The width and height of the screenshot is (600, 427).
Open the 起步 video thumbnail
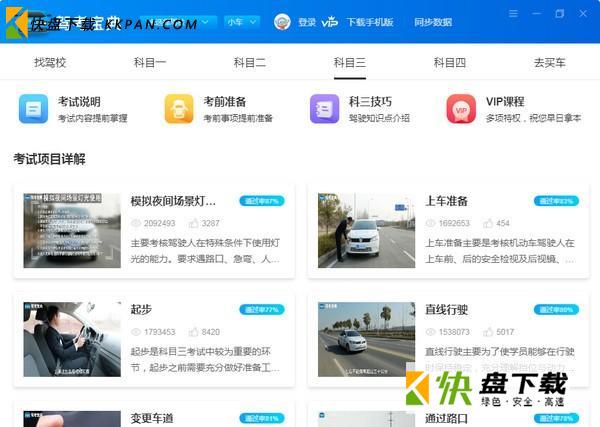click(x=72, y=339)
